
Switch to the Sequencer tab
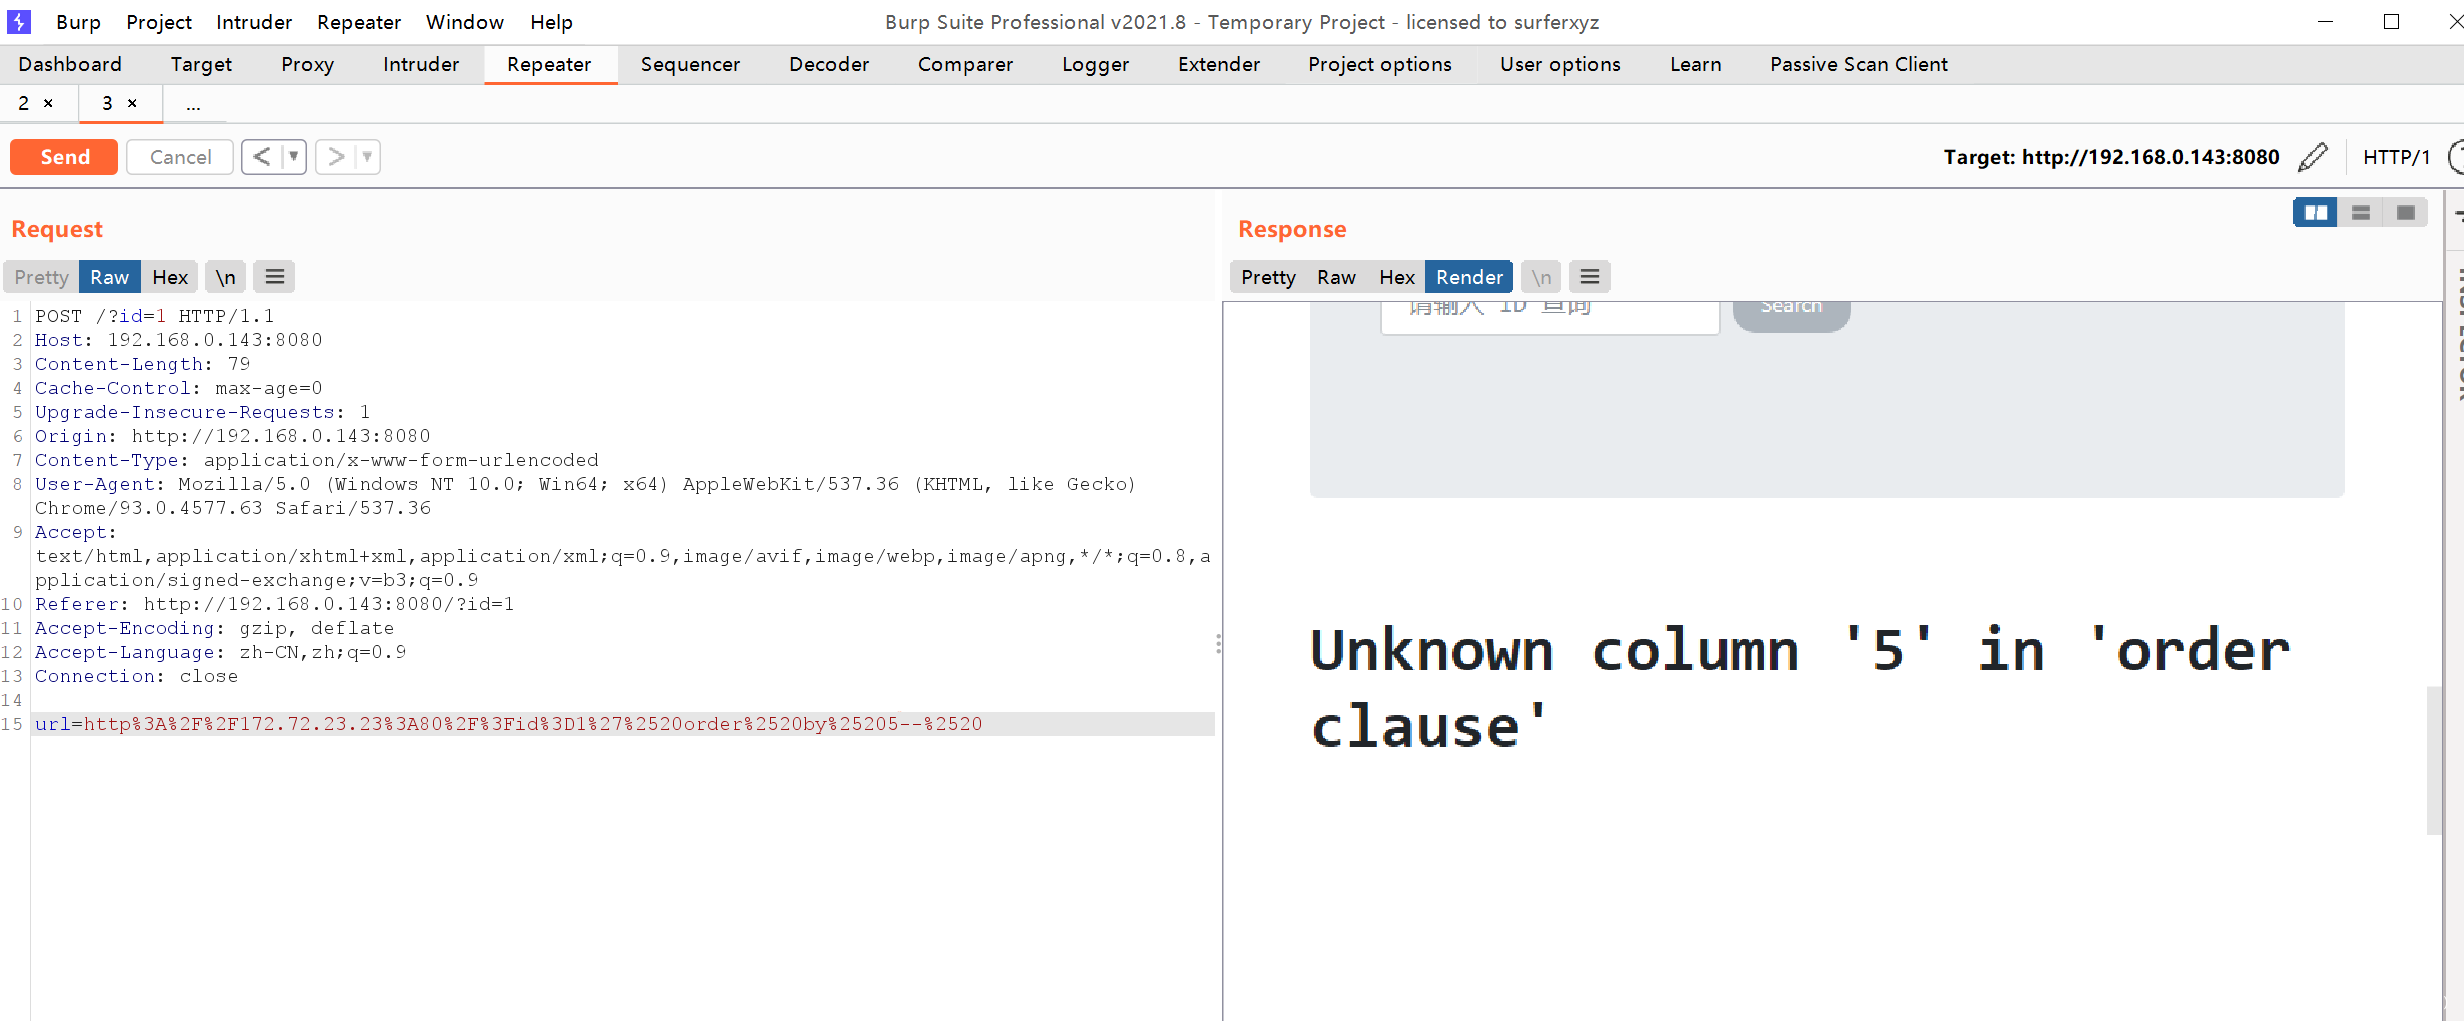point(690,64)
